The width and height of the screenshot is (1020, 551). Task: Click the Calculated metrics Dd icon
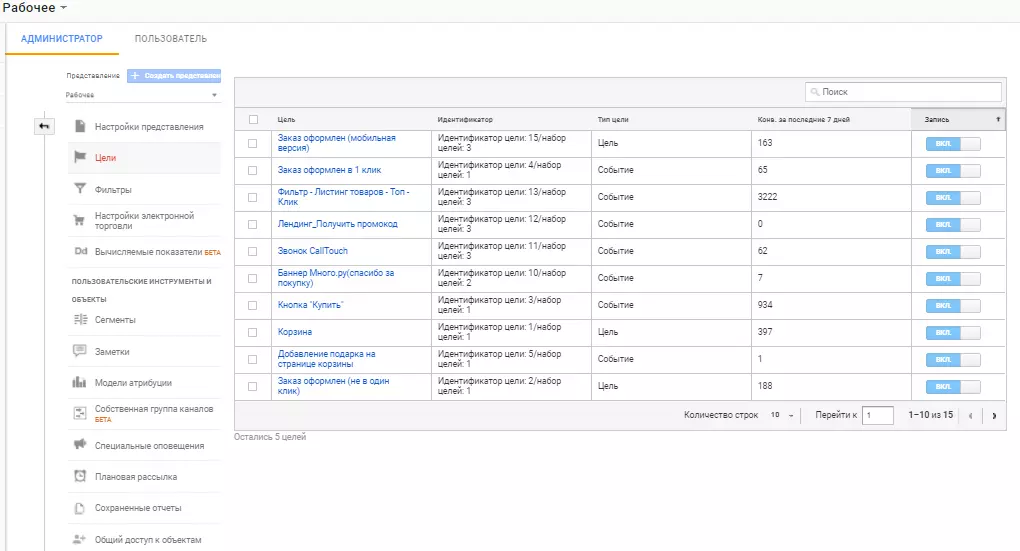(x=80, y=251)
